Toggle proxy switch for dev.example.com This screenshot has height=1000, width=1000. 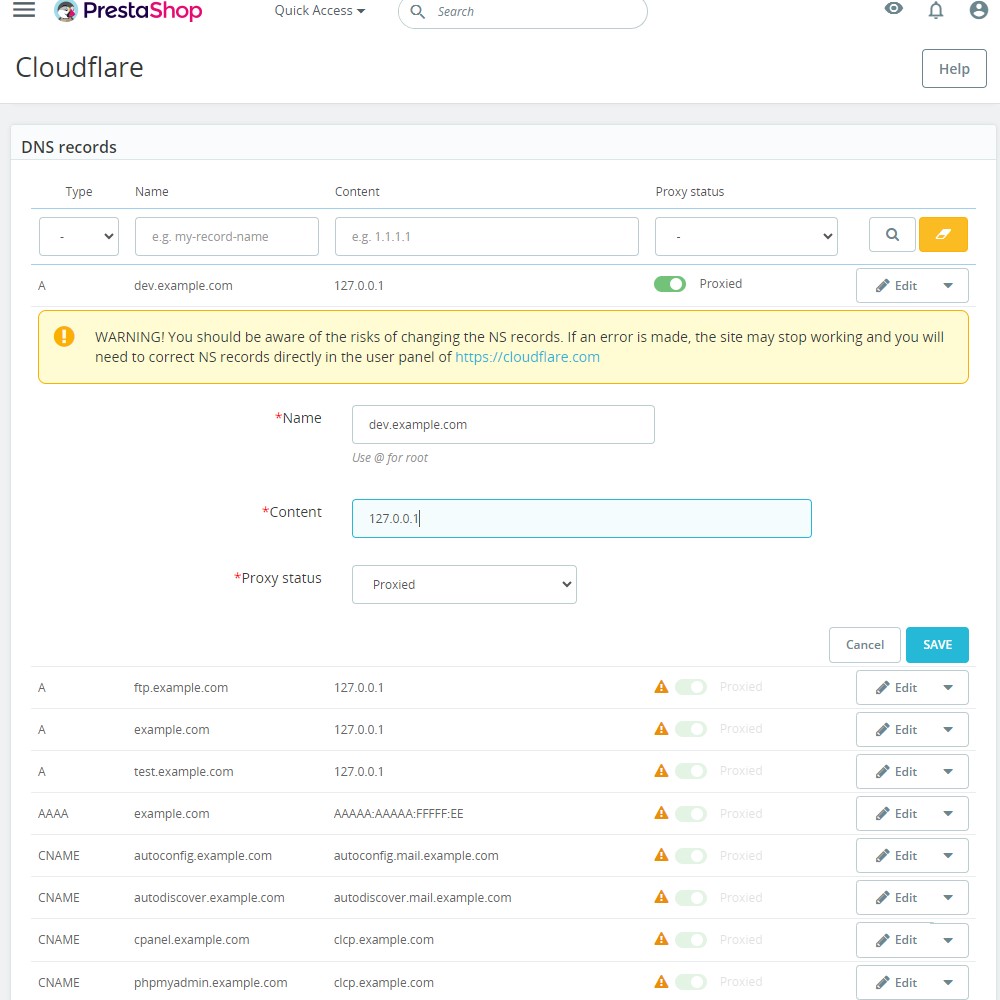pos(670,284)
